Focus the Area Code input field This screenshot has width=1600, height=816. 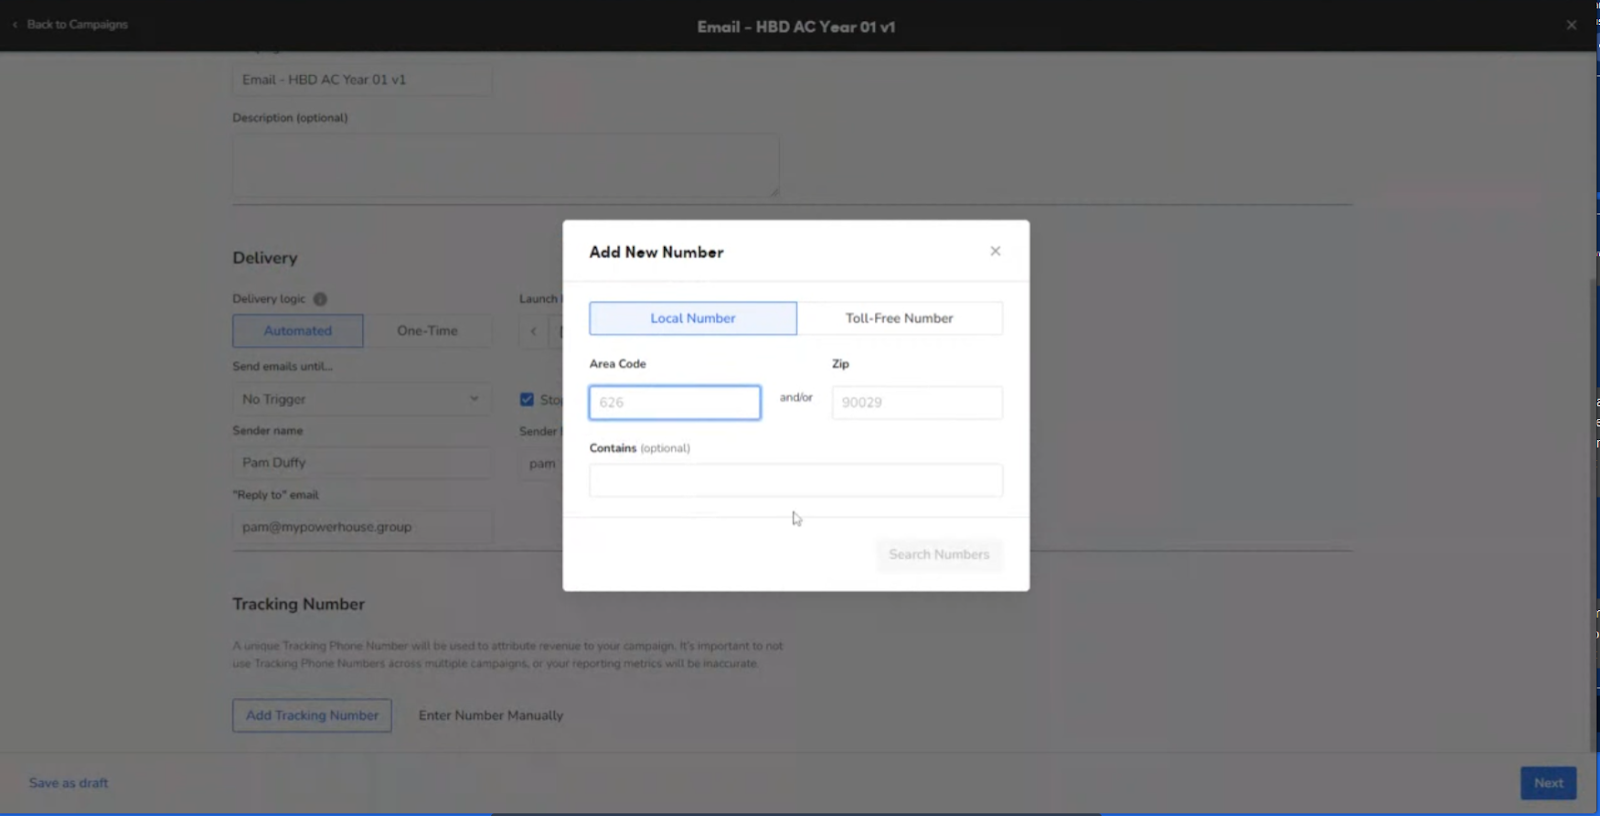pos(675,402)
